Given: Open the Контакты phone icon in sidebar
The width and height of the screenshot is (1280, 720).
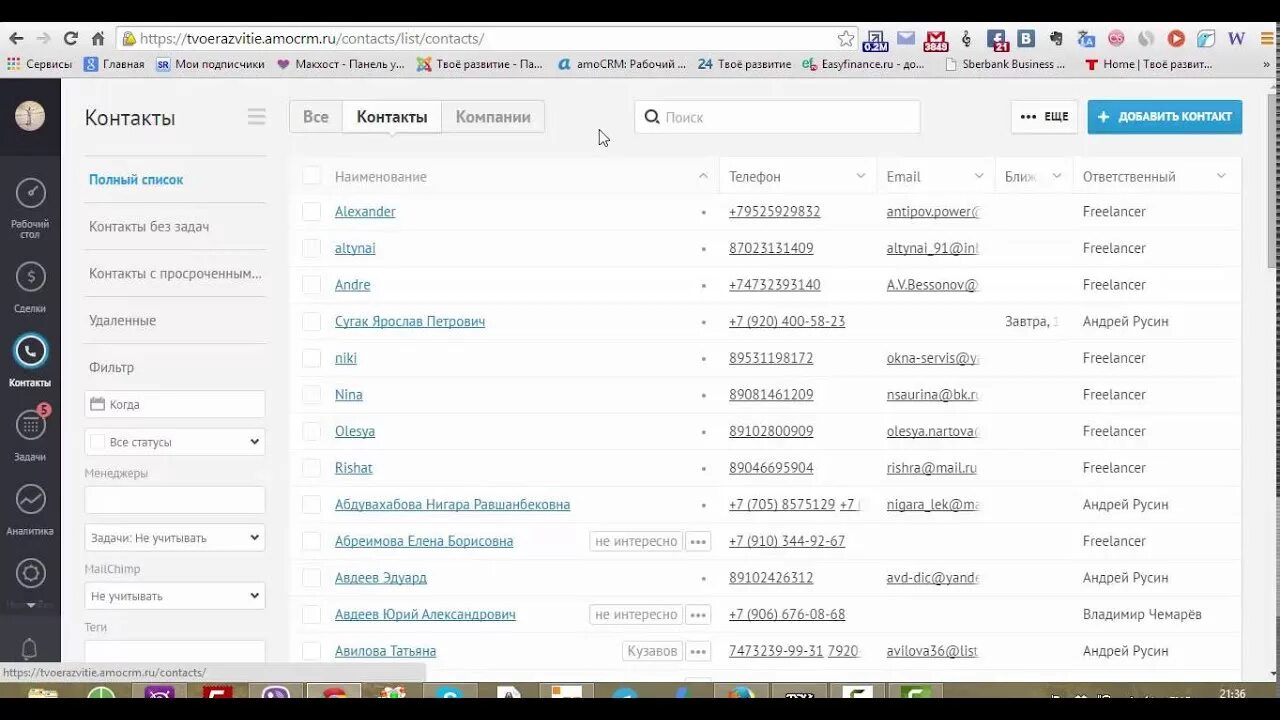Looking at the screenshot, I should click(30, 351).
